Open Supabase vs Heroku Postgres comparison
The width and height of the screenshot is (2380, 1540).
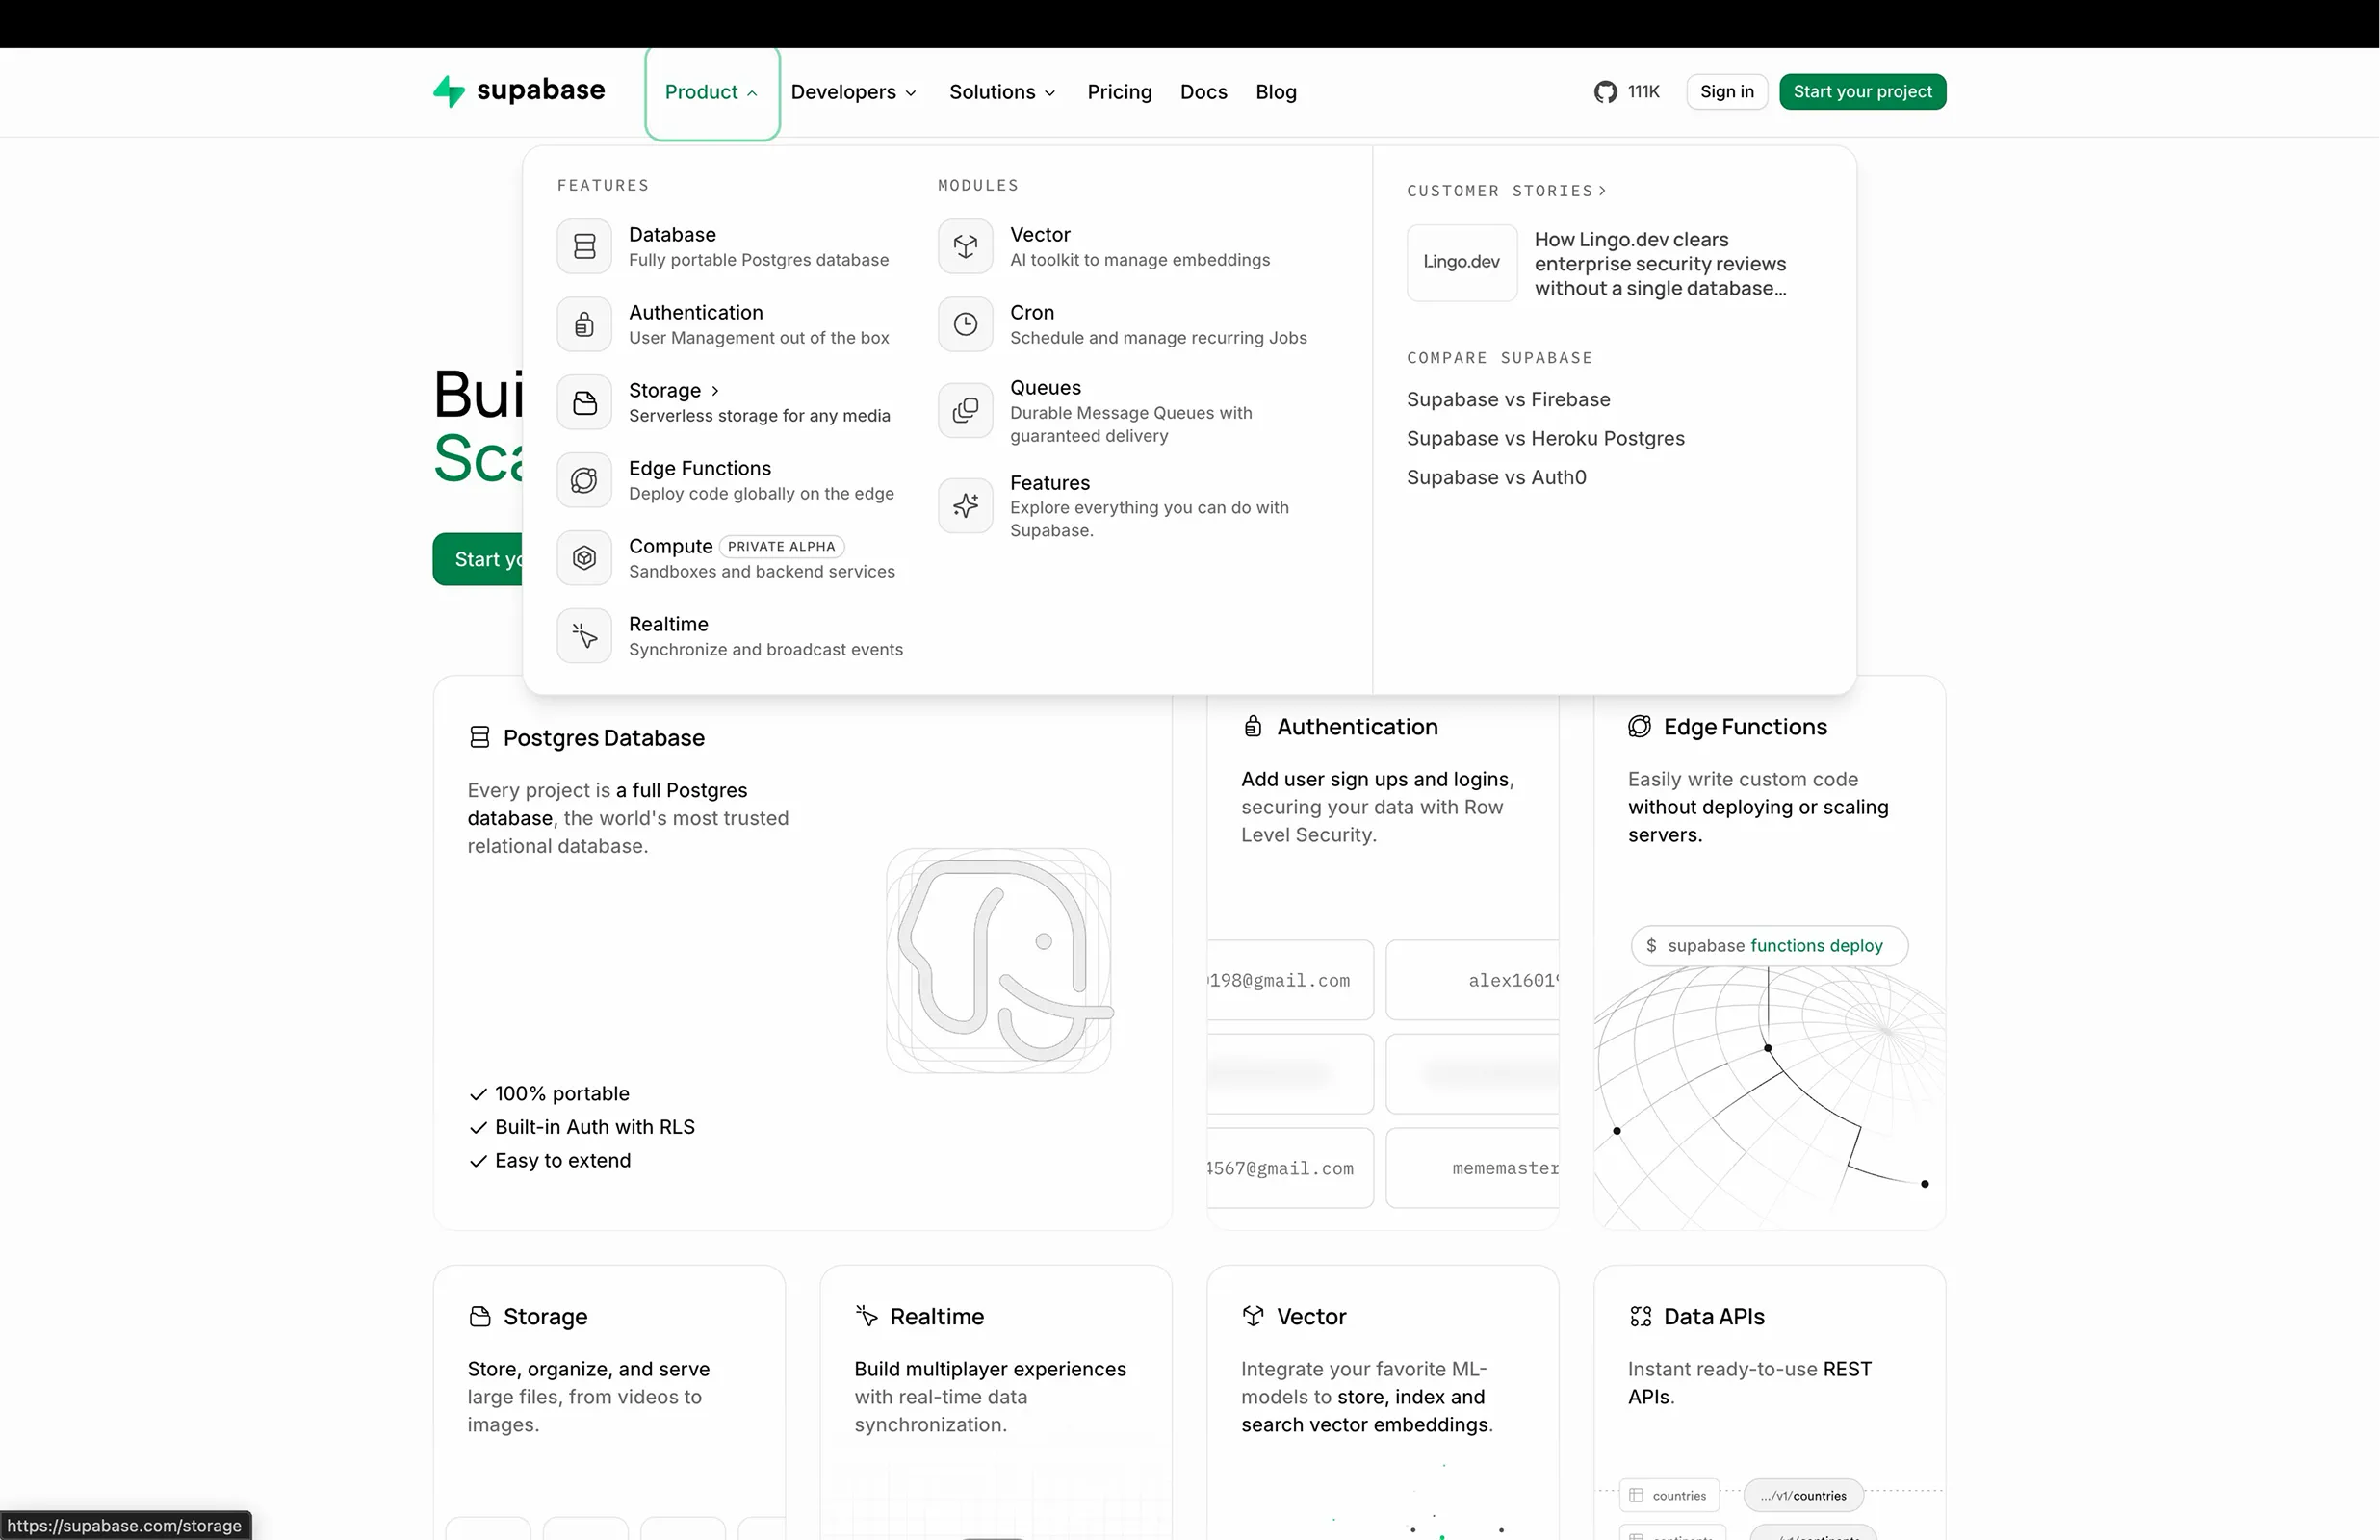1545,438
